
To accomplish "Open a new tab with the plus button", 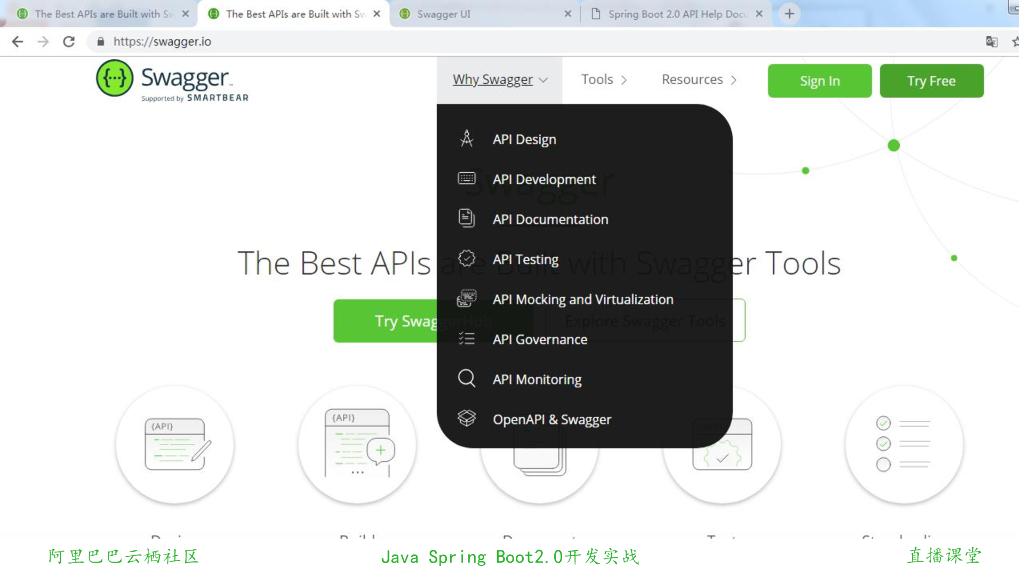I will tap(789, 14).
